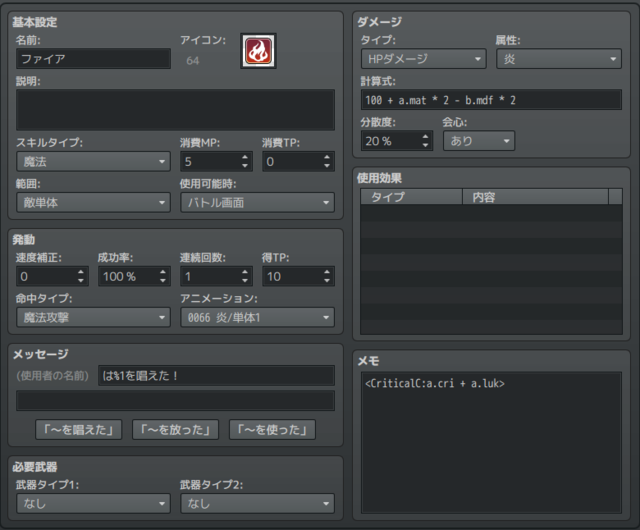
Task: Open the 使用可能時 dropdown showing バトル画面
Action: click(258, 203)
